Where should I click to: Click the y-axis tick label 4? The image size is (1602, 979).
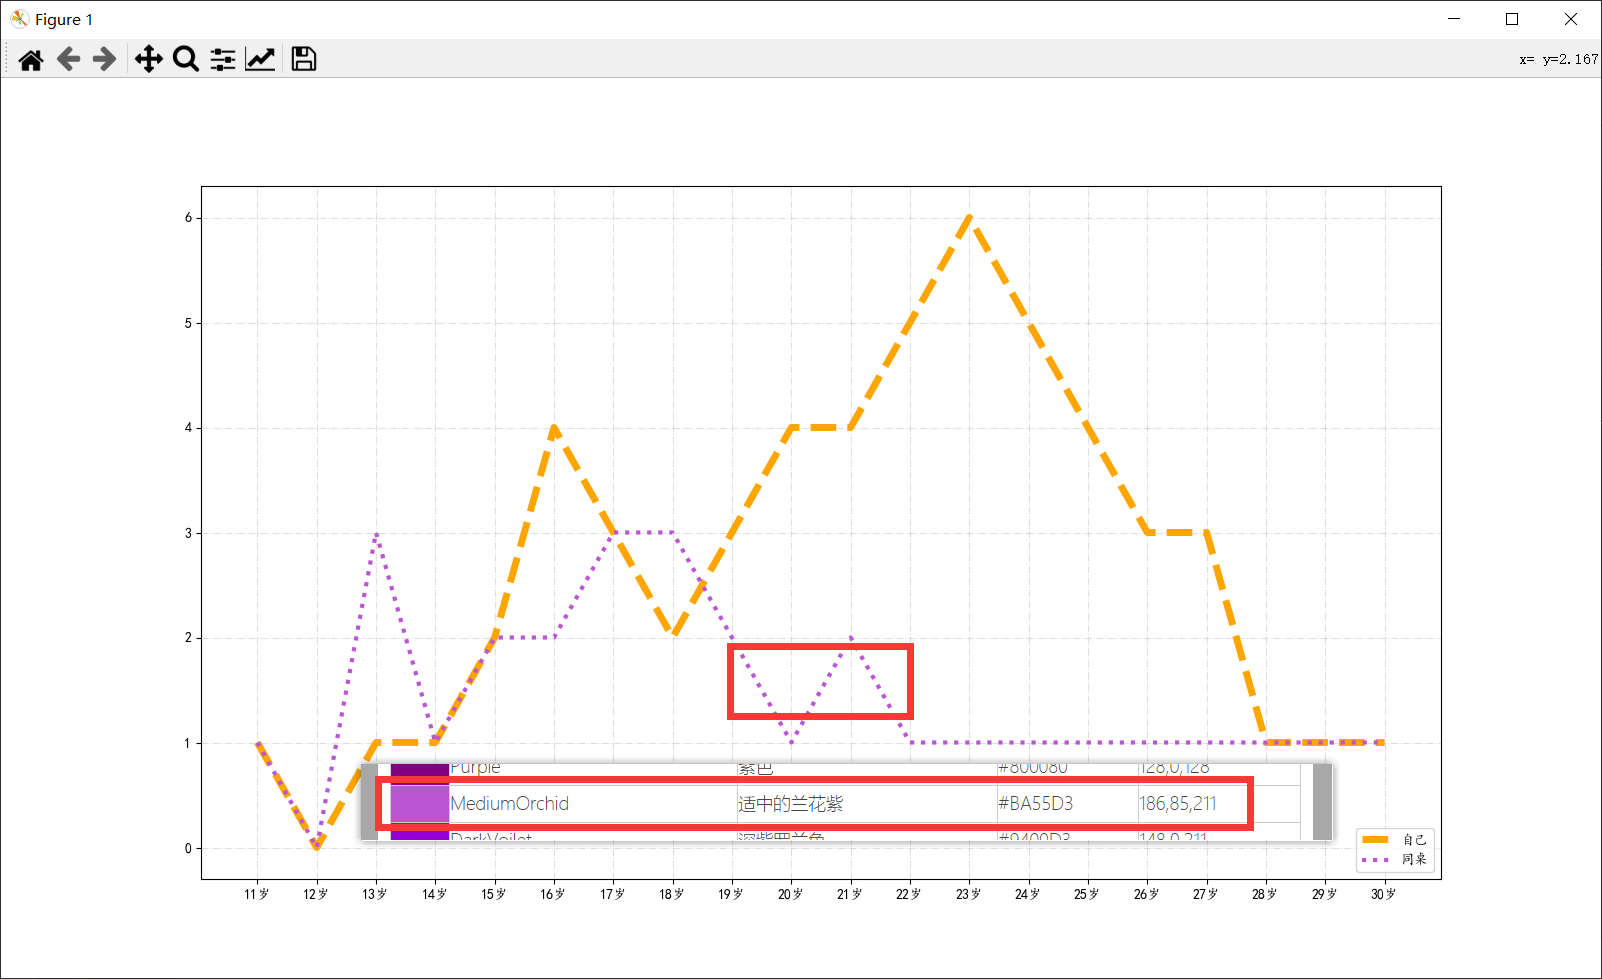pos(188,428)
